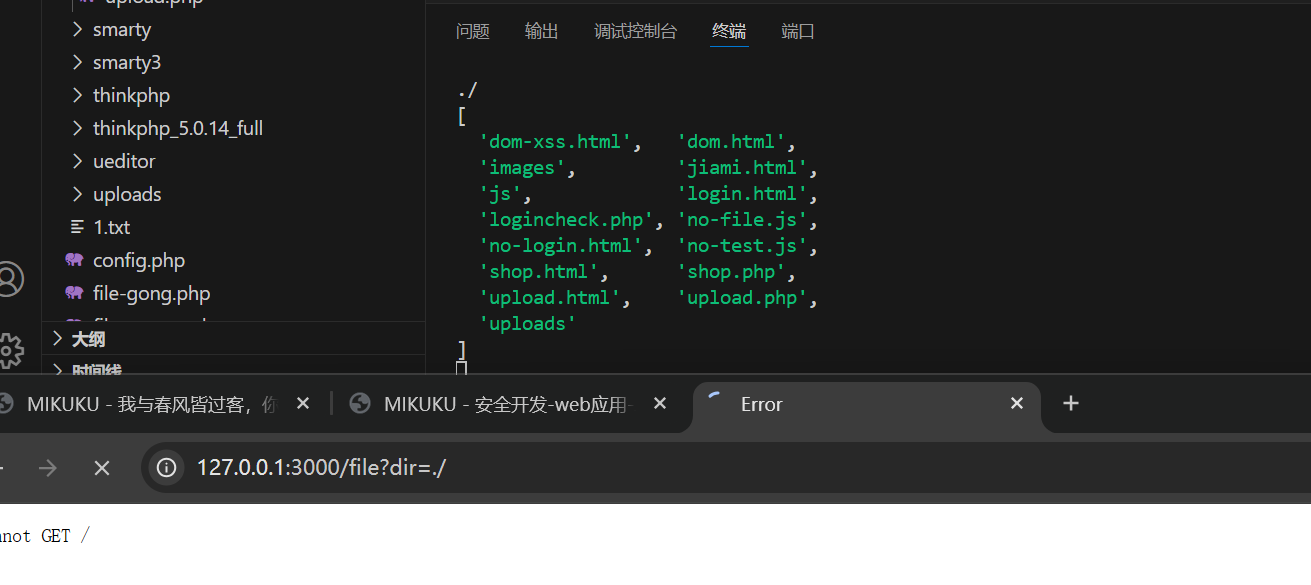Click the 1.txt text file icon
Image resolution: width=1311 pixels, height=585 pixels.
pyautogui.click(x=77, y=227)
